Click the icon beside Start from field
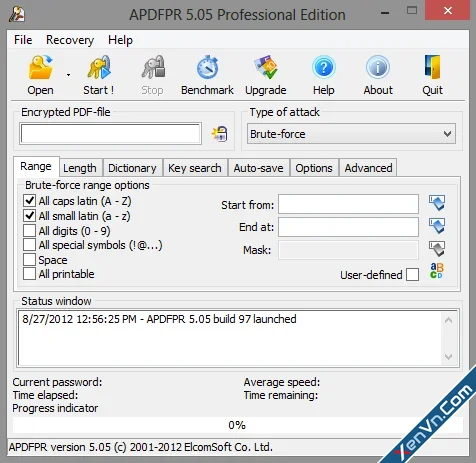The width and height of the screenshot is (476, 463). tap(437, 203)
